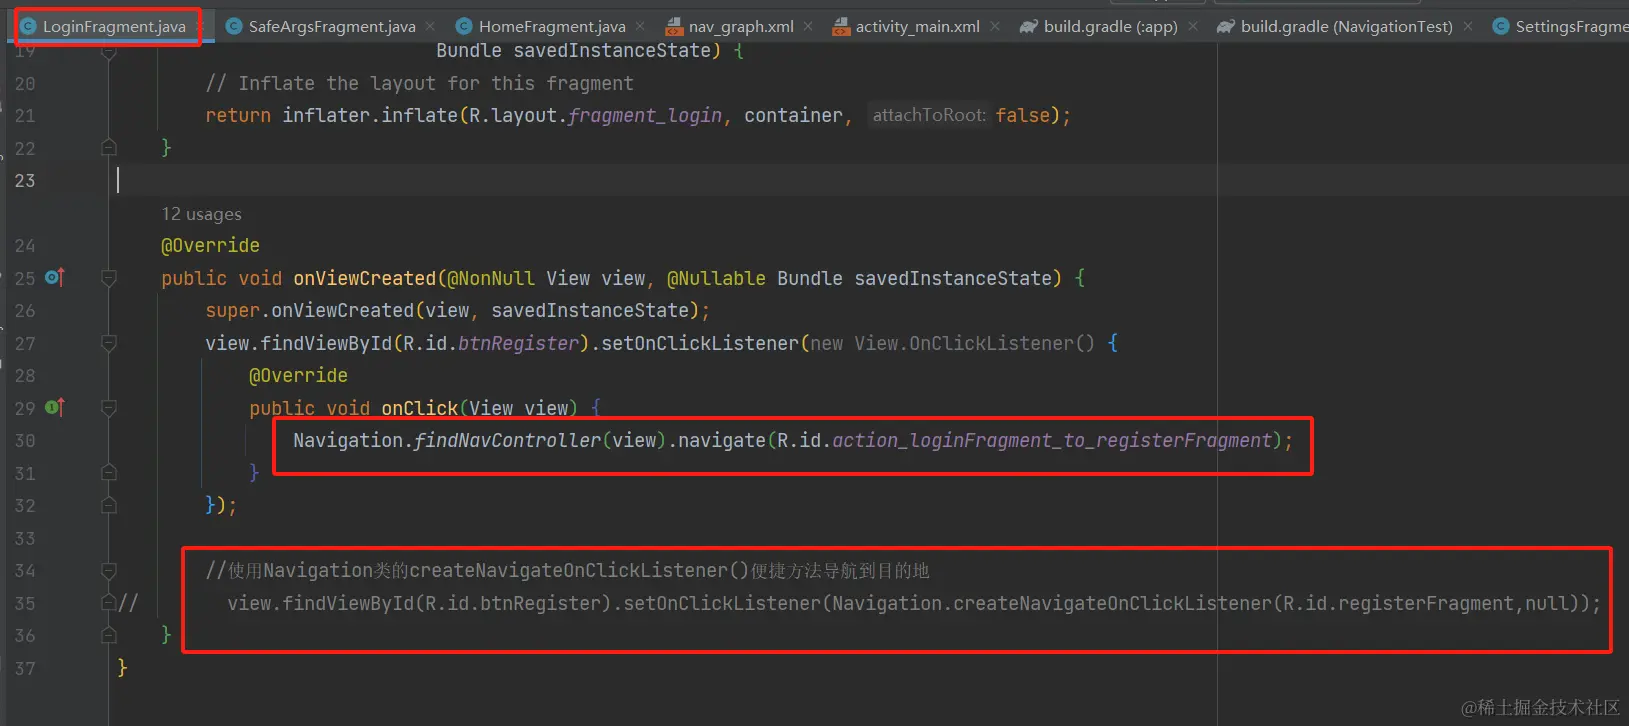Close the SafeArgsFragment.java tab

tap(430, 27)
